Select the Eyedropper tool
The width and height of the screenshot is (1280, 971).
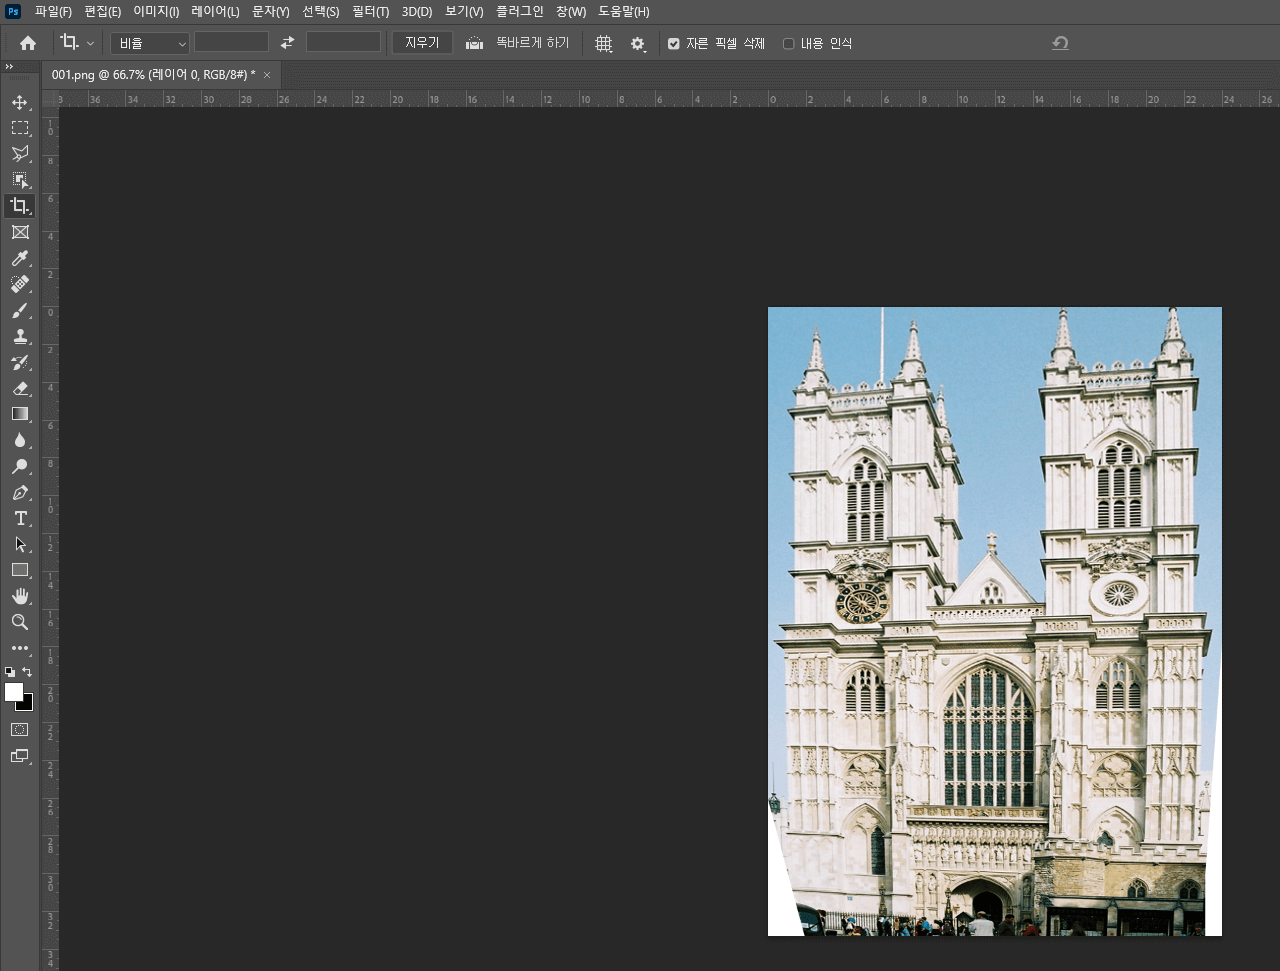[x=20, y=259]
